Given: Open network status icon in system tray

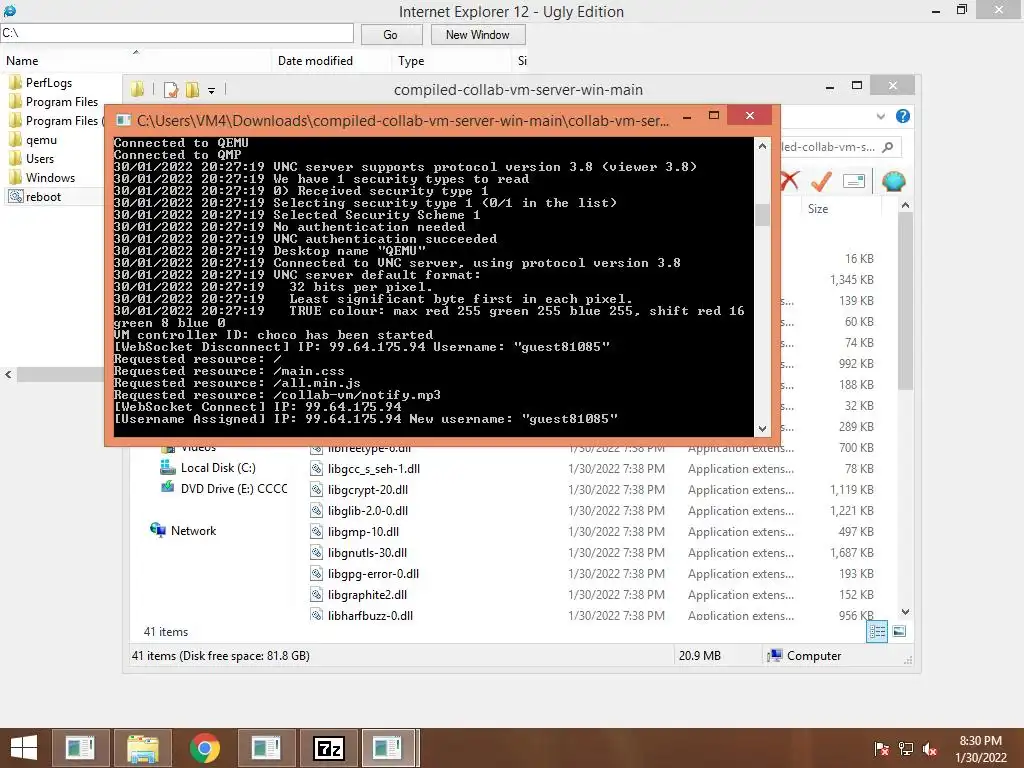Looking at the screenshot, I should pos(906,749).
